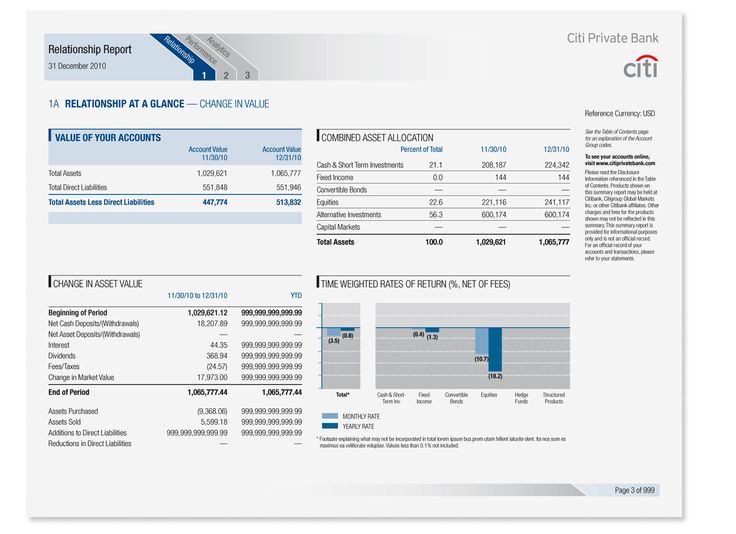Click the Interest value 44.35
Screen dimensions: 736x534
[219, 345]
